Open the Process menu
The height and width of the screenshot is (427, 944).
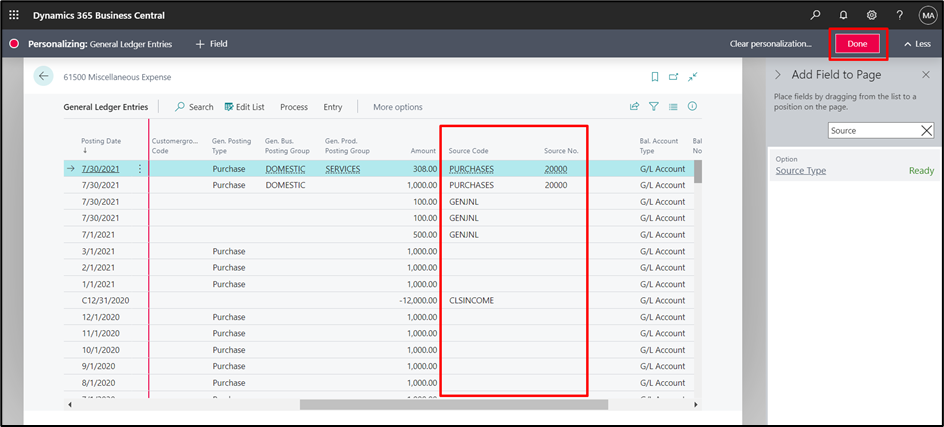(294, 107)
